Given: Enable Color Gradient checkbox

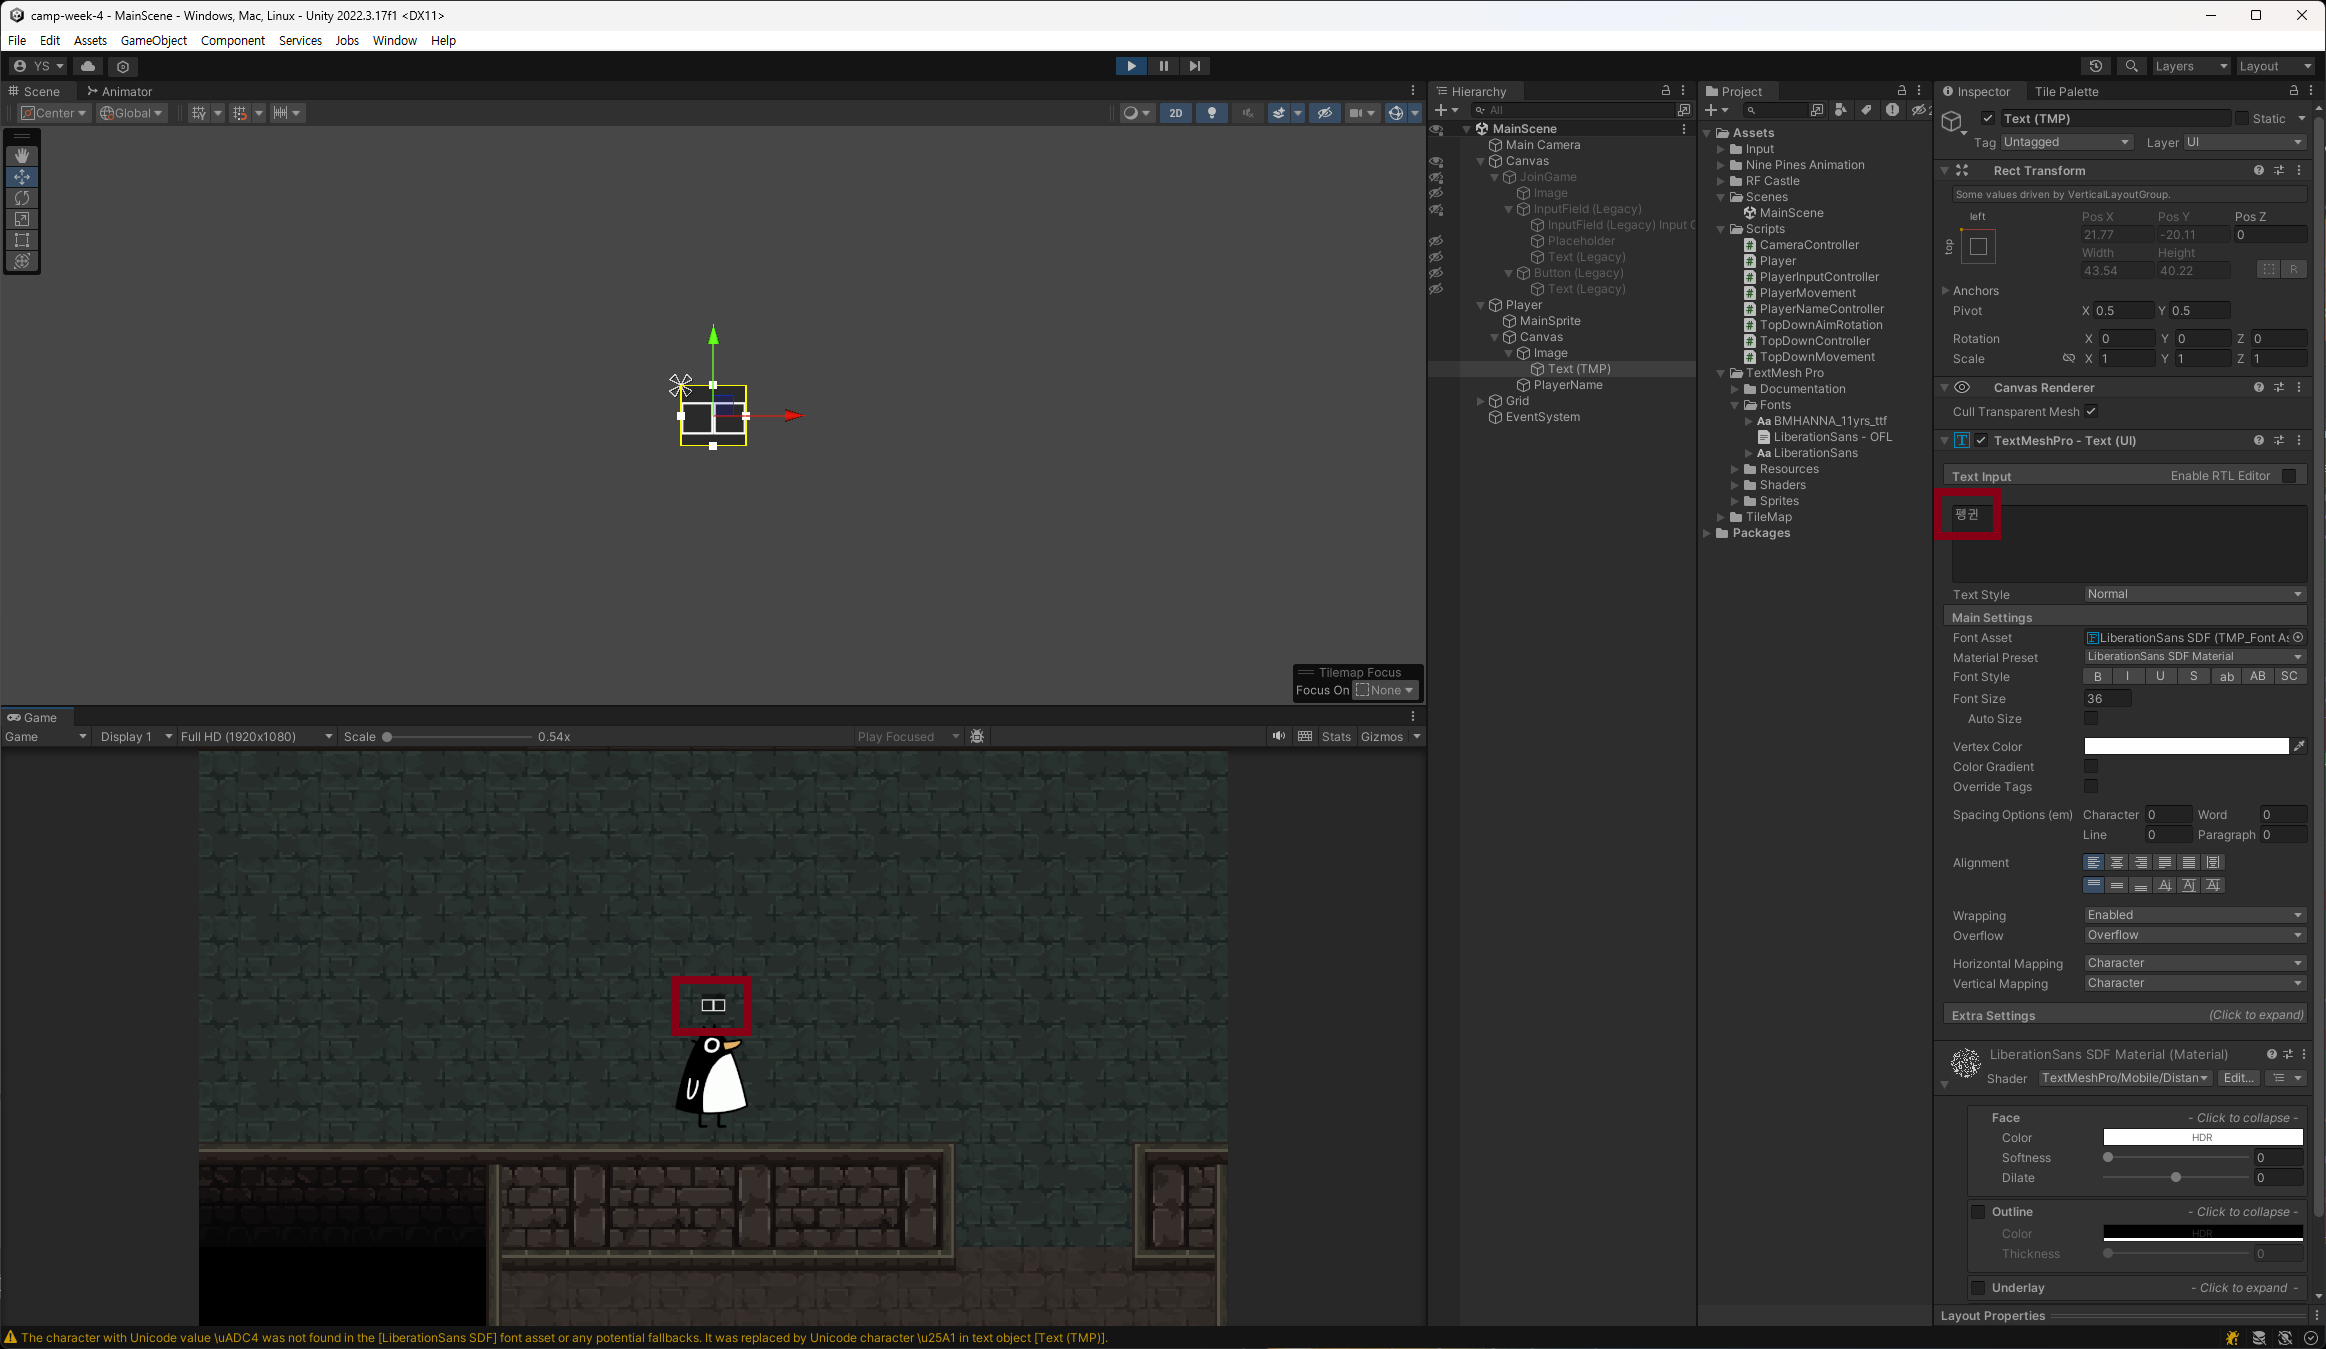Looking at the screenshot, I should tap(2091, 766).
